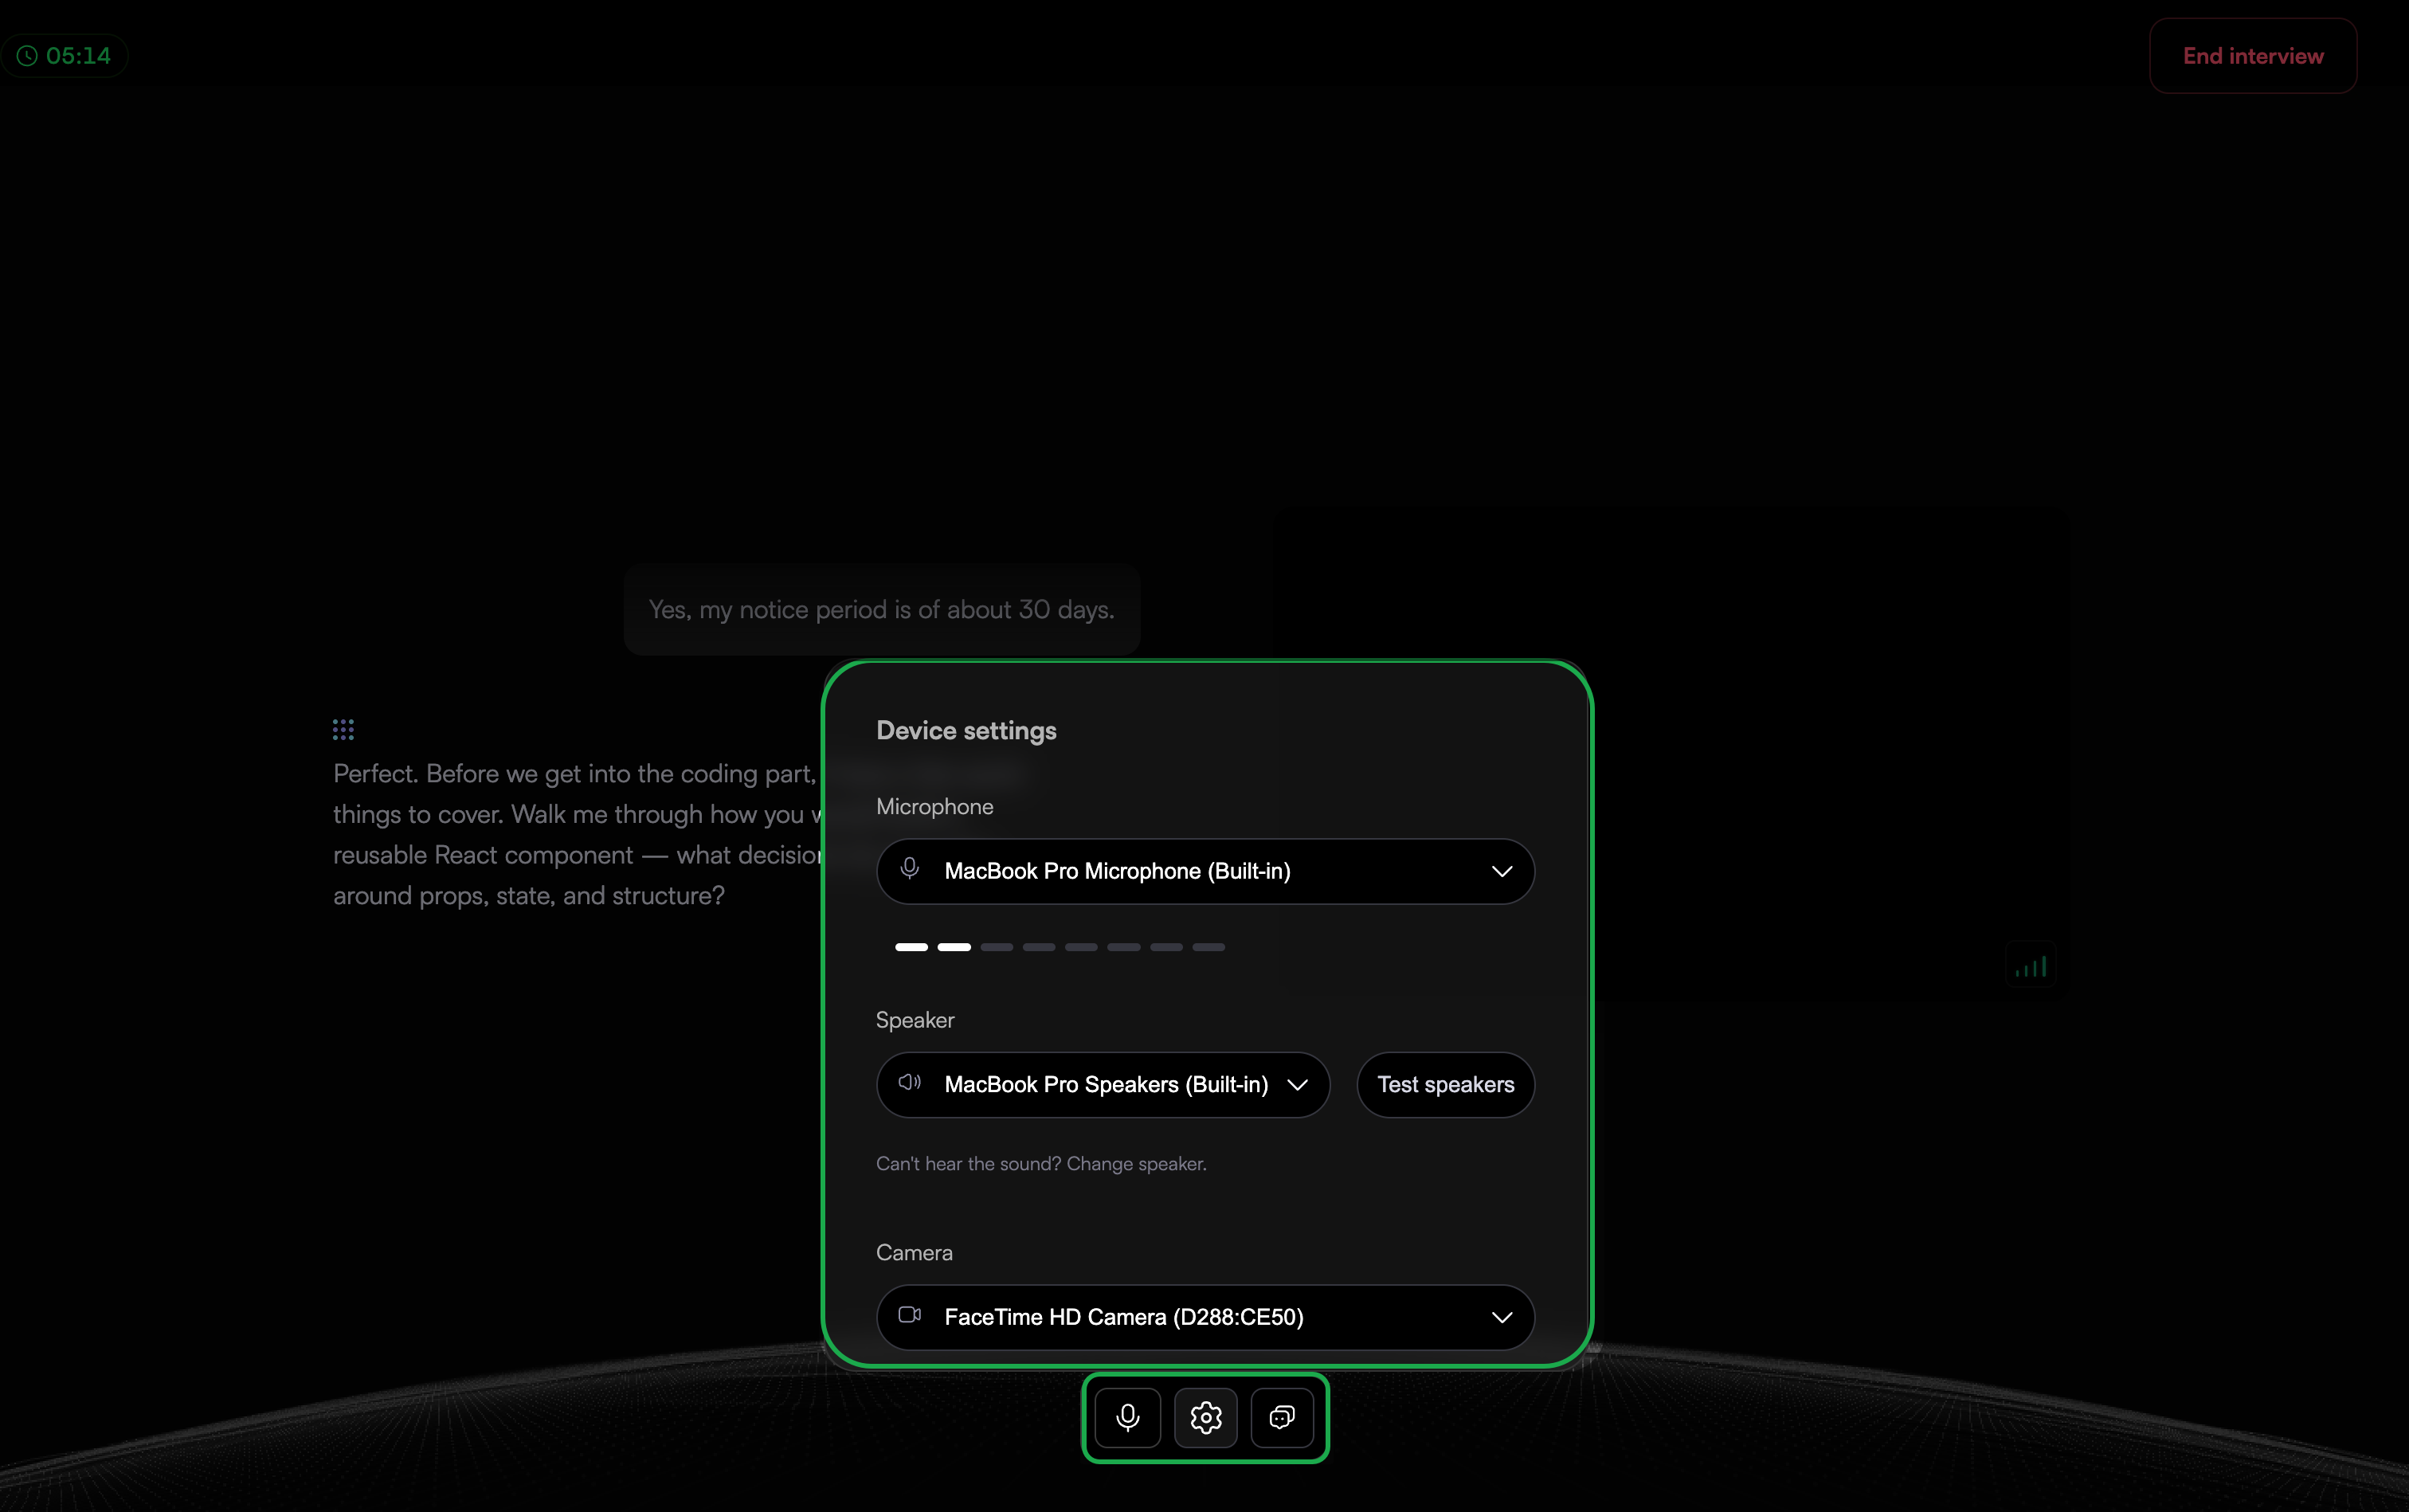Viewport: 2409px width, 1512px height.
Task: Open device settings gear icon
Action: pyautogui.click(x=1205, y=1417)
